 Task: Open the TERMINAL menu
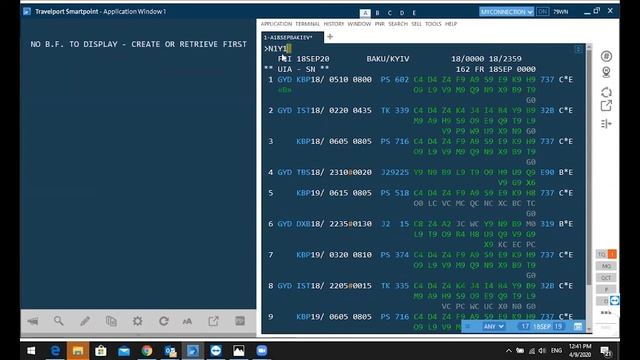pyautogui.click(x=308, y=24)
